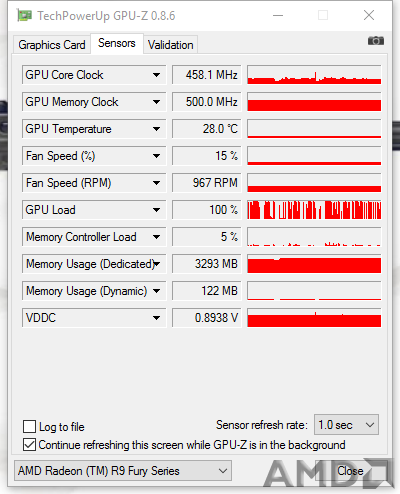This screenshot has width=400, height=494.
Task: Click the Memory Usage (Dedicated) graph
Action: [314, 264]
